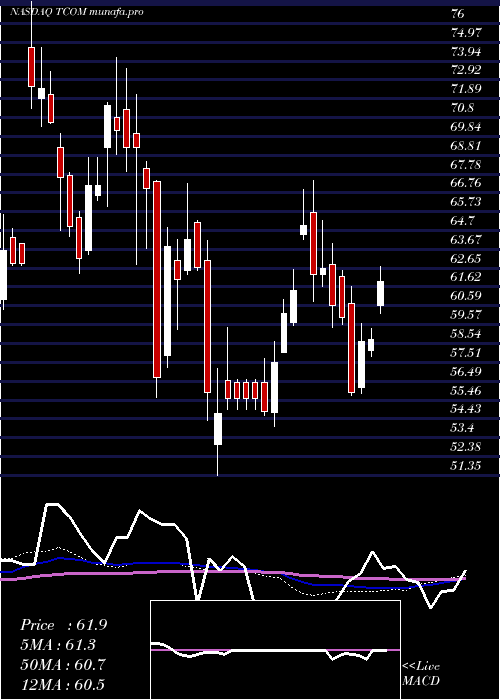
Task: Click the 50MA : 60.7 readout
Action: [63, 665]
